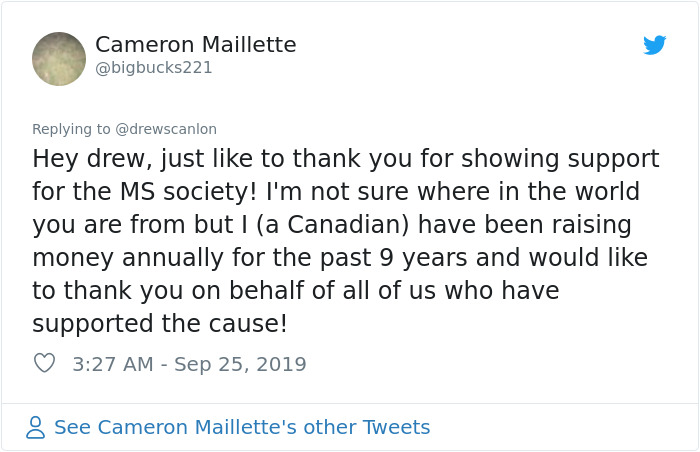This screenshot has height=452, width=700.
Task: Open Cameron Maillette's profile picture
Action: [x=59, y=59]
